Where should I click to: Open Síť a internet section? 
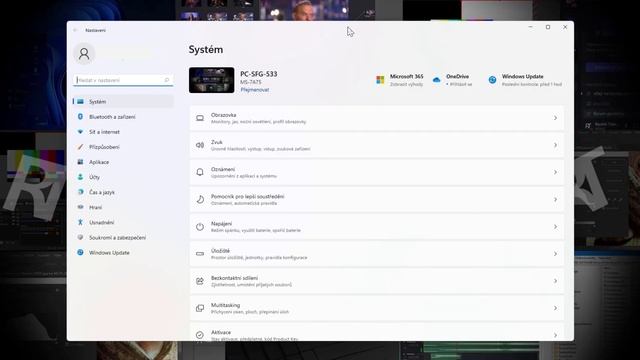[x=123, y=132]
